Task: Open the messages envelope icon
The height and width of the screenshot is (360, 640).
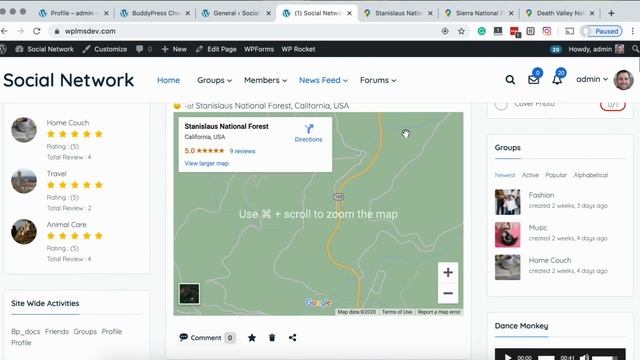Action: [x=533, y=80]
